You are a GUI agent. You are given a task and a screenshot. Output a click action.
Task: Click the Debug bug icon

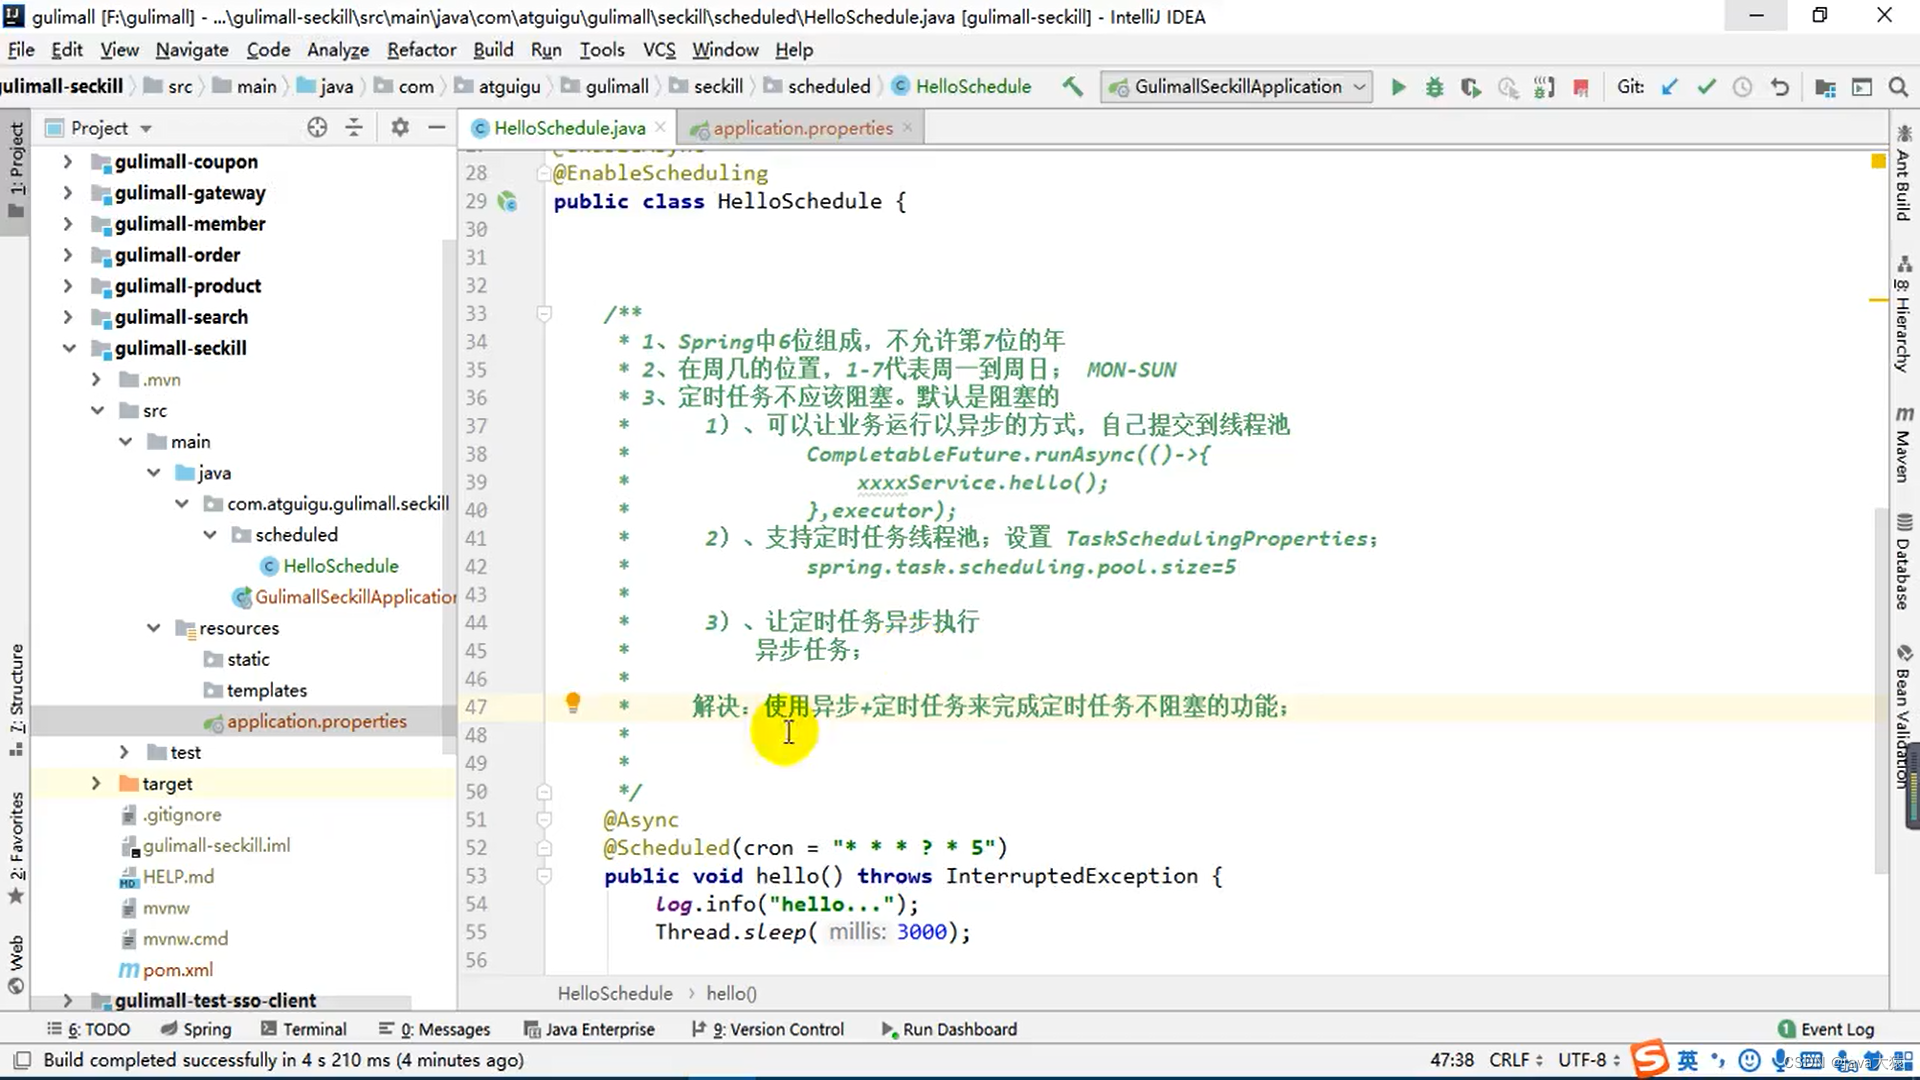[1434, 87]
